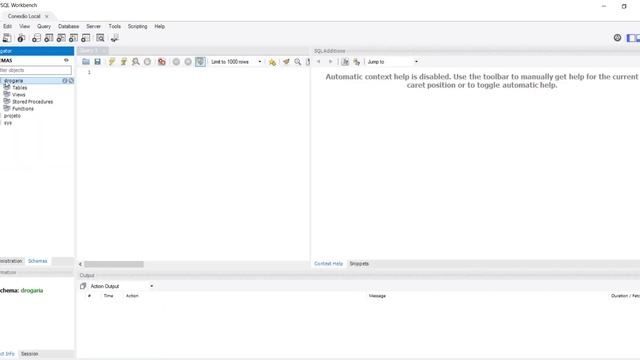This screenshot has width=640, height=360.
Task: Switch to the Snippets tab
Action: coord(359,264)
